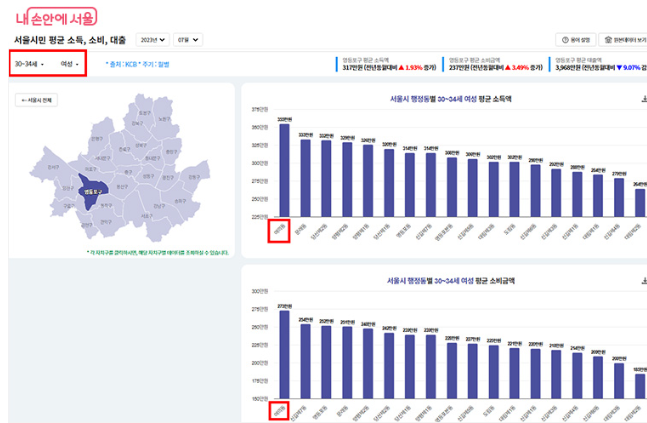Click the 서울시민 평균 소득, 소비, 대출 heading

point(70,40)
